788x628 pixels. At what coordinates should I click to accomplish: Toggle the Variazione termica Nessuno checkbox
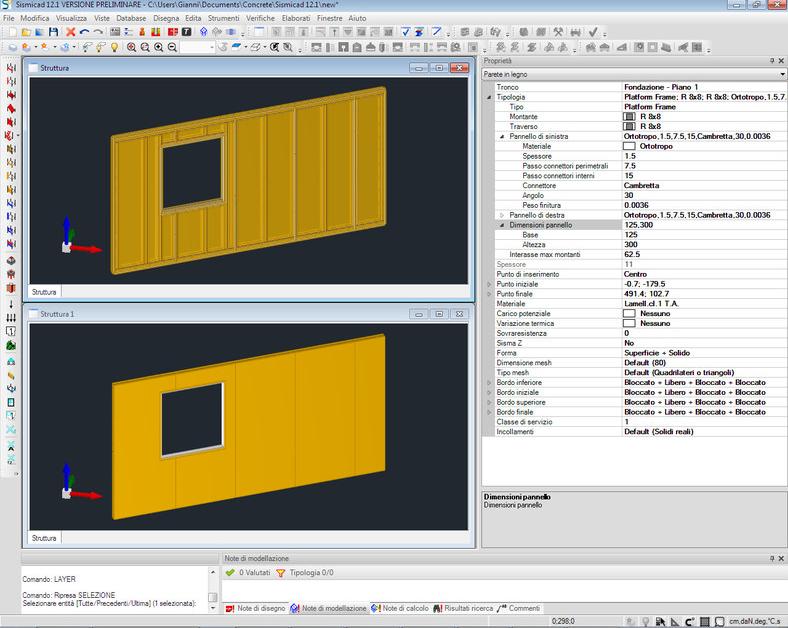click(x=629, y=323)
